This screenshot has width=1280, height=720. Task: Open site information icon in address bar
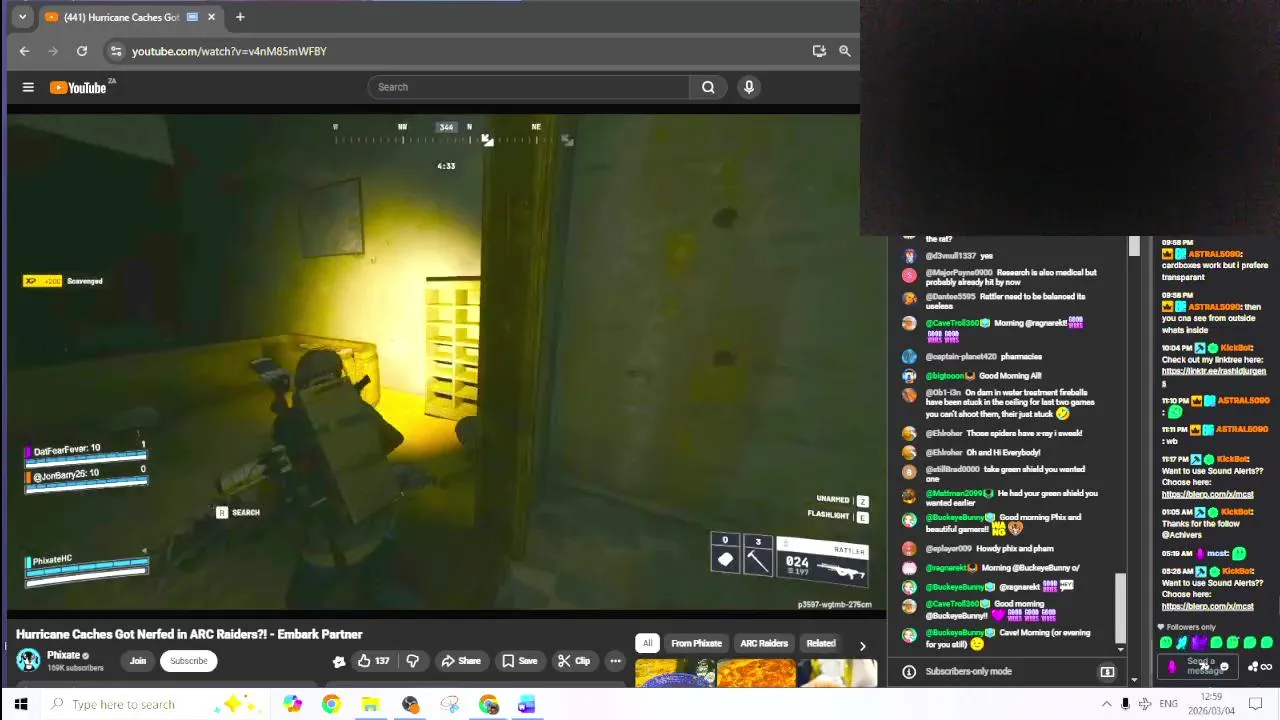point(116,51)
